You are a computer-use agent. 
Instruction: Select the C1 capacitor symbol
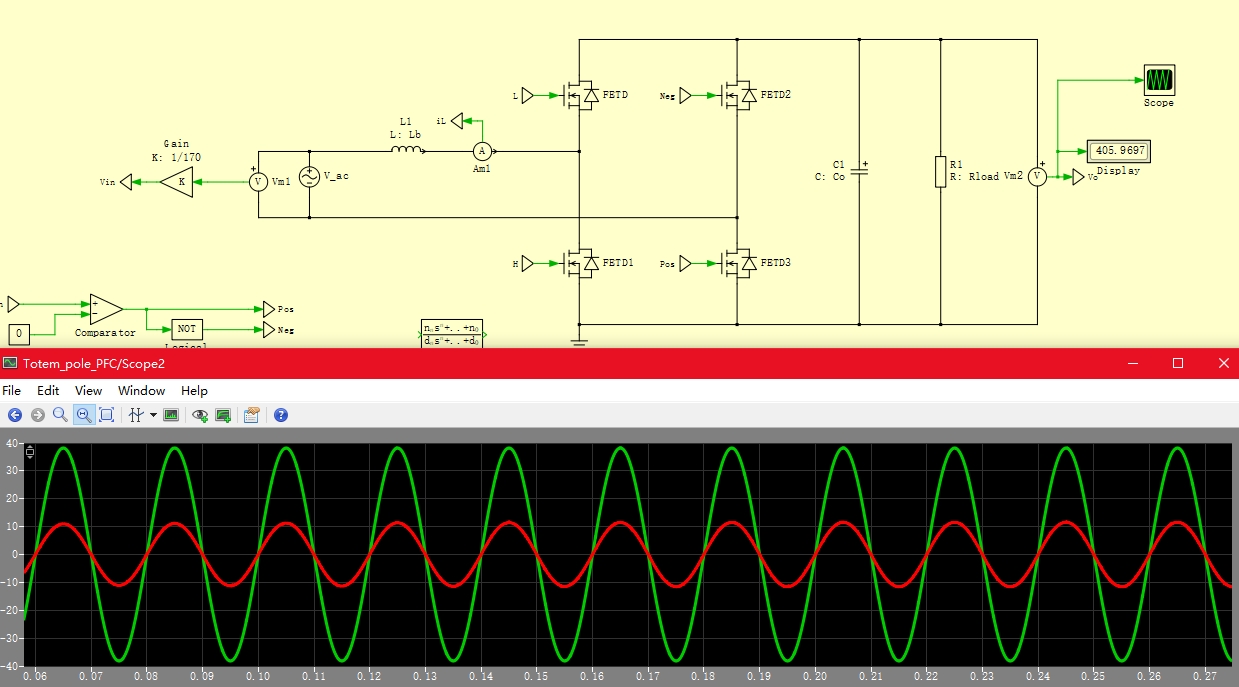coord(859,171)
